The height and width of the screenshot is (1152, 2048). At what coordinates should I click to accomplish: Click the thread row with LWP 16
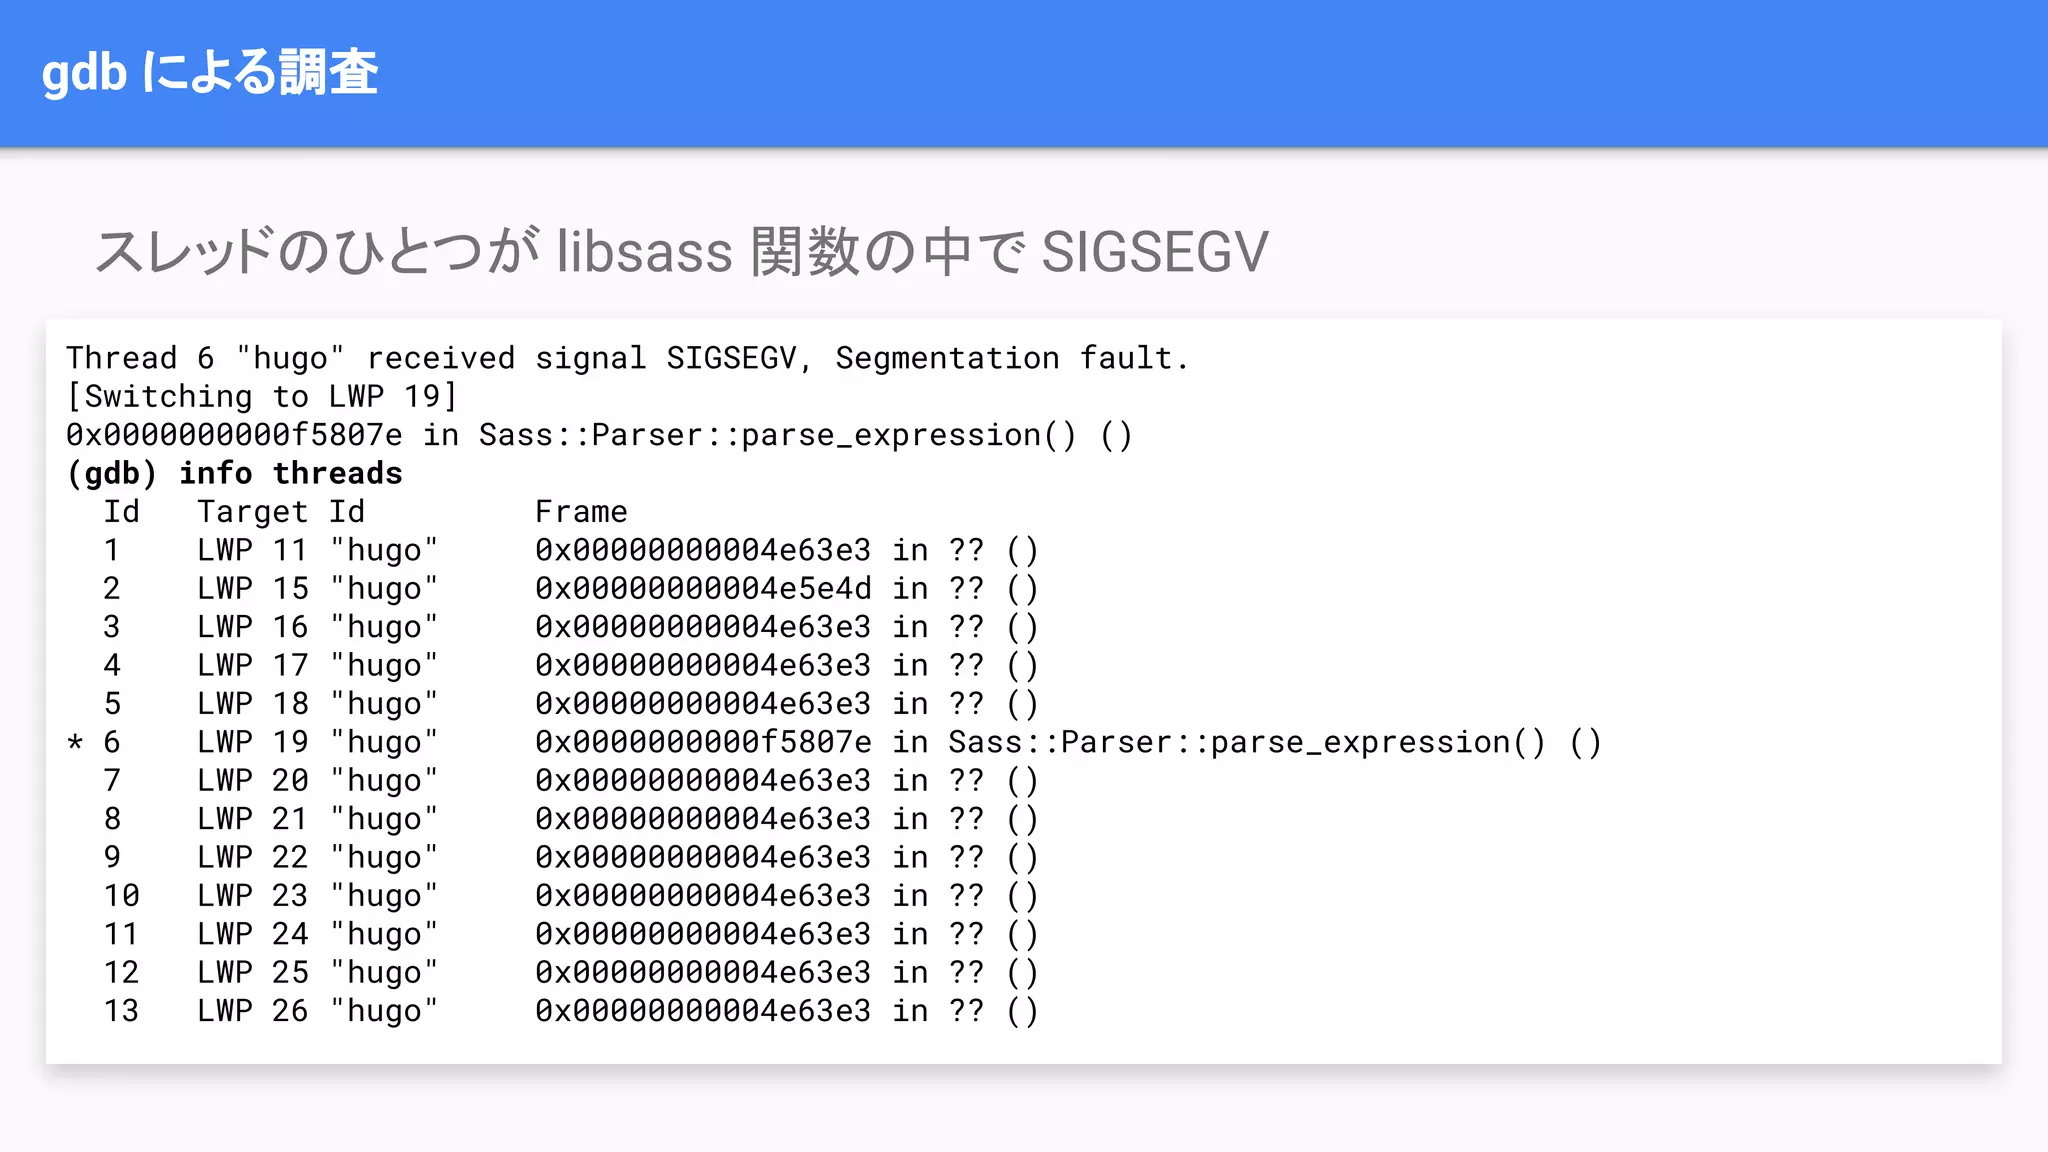click(571, 627)
